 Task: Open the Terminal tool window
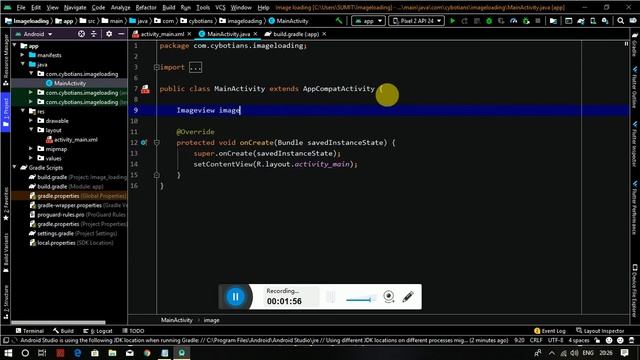point(29,331)
